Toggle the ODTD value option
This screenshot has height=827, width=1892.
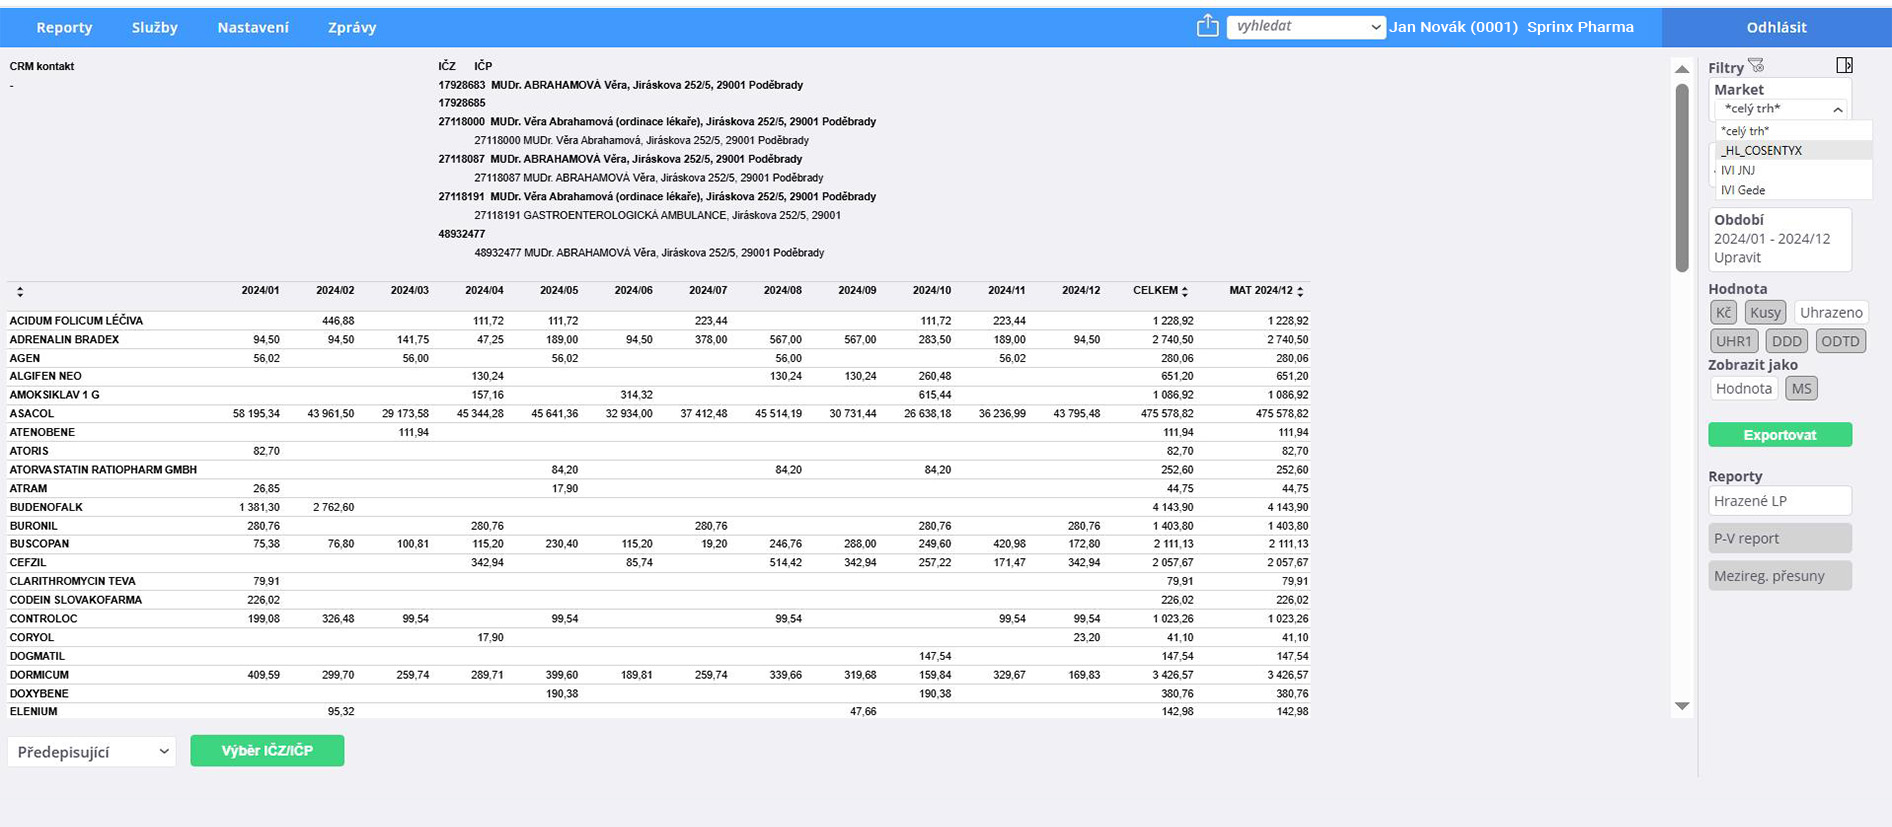(1840, 341)
